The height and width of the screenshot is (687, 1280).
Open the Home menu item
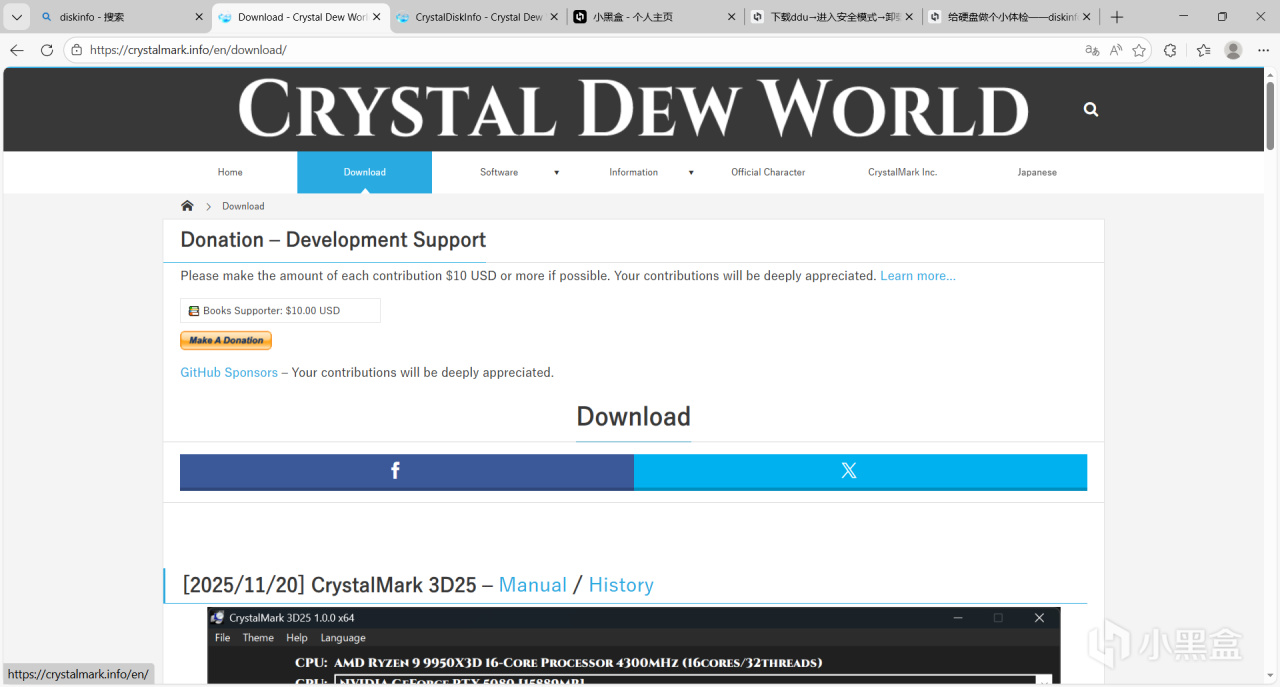[x=230, y=172]
